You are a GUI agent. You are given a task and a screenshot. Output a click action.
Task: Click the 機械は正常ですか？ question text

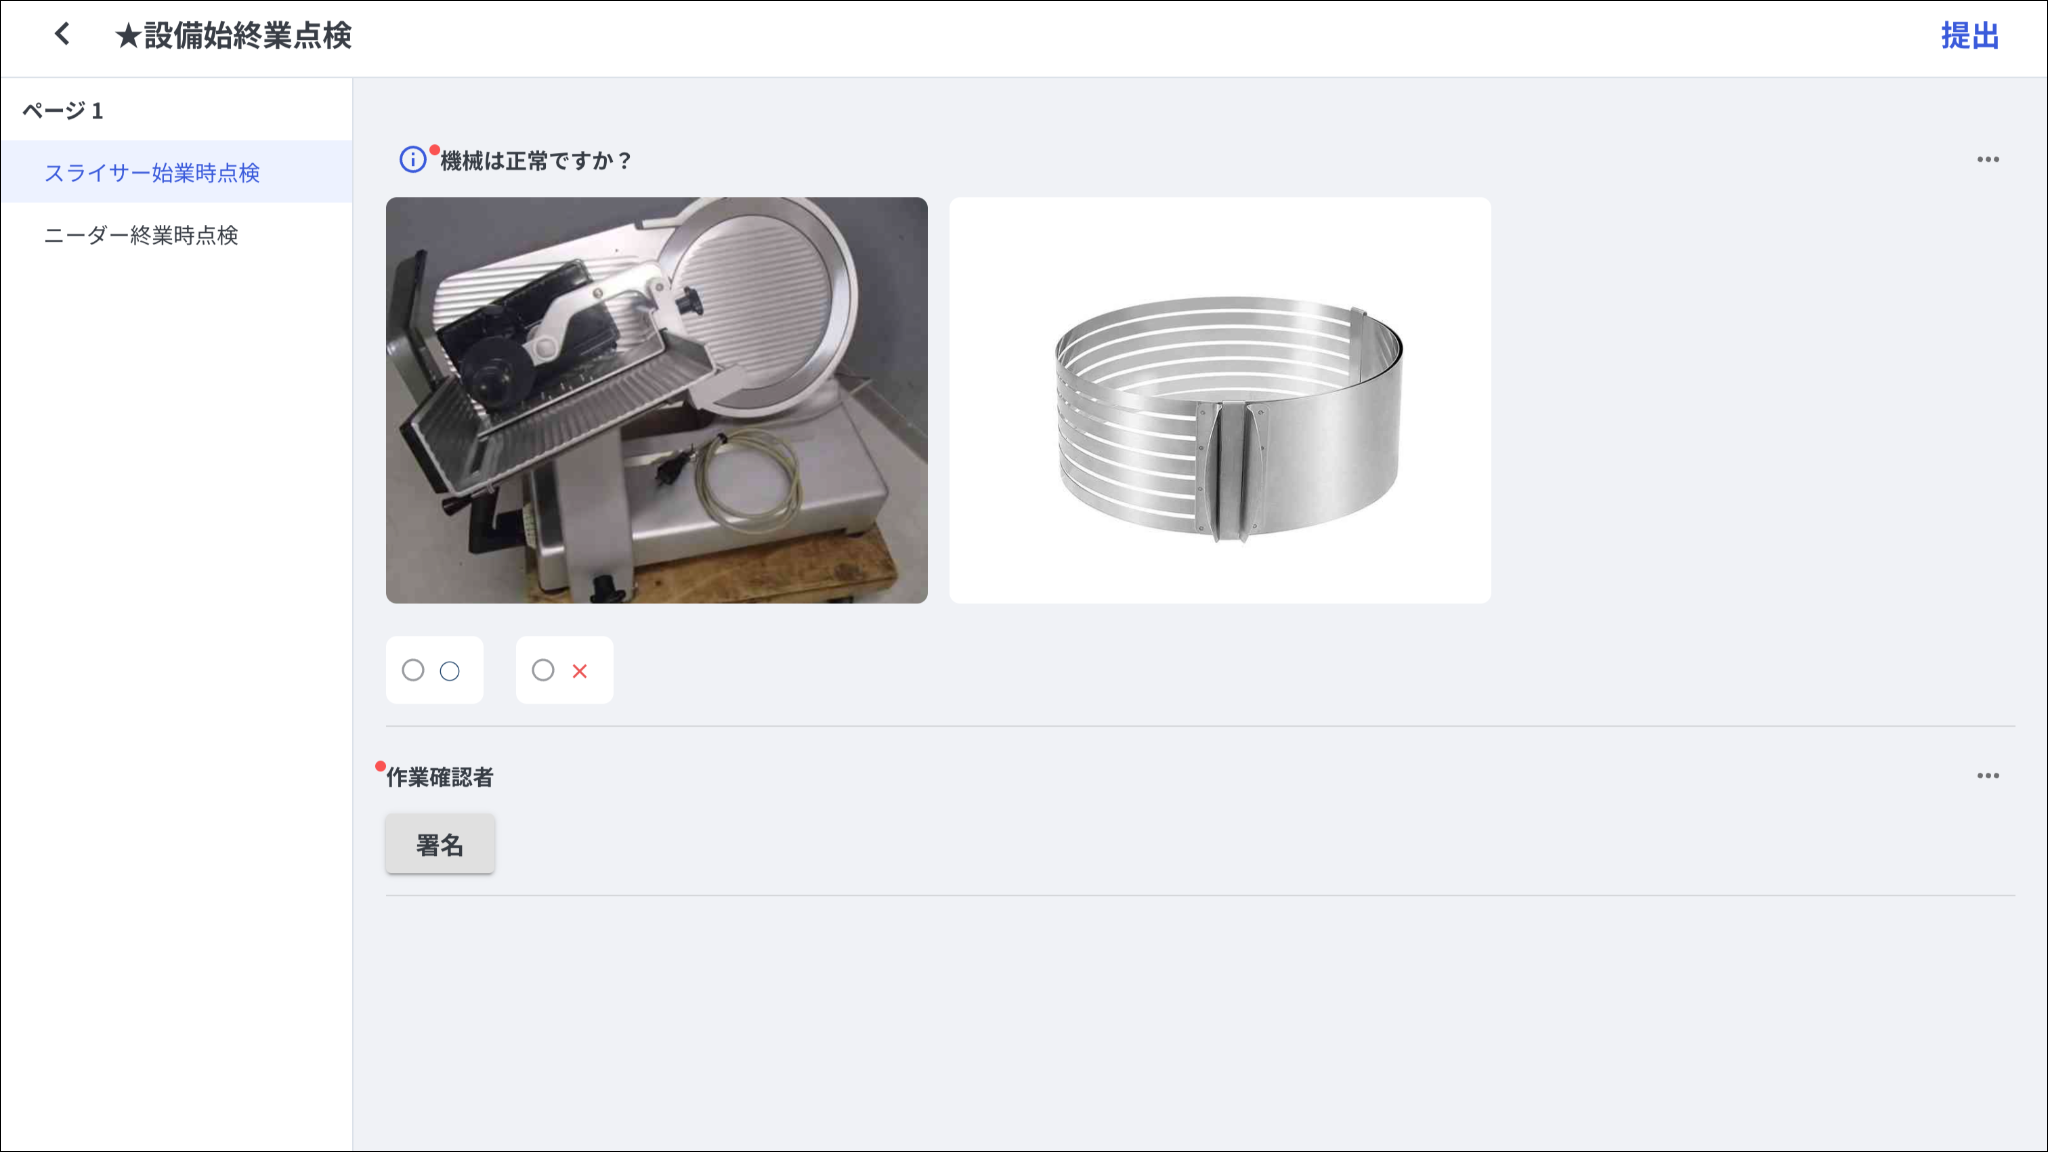tap(537, 161)
